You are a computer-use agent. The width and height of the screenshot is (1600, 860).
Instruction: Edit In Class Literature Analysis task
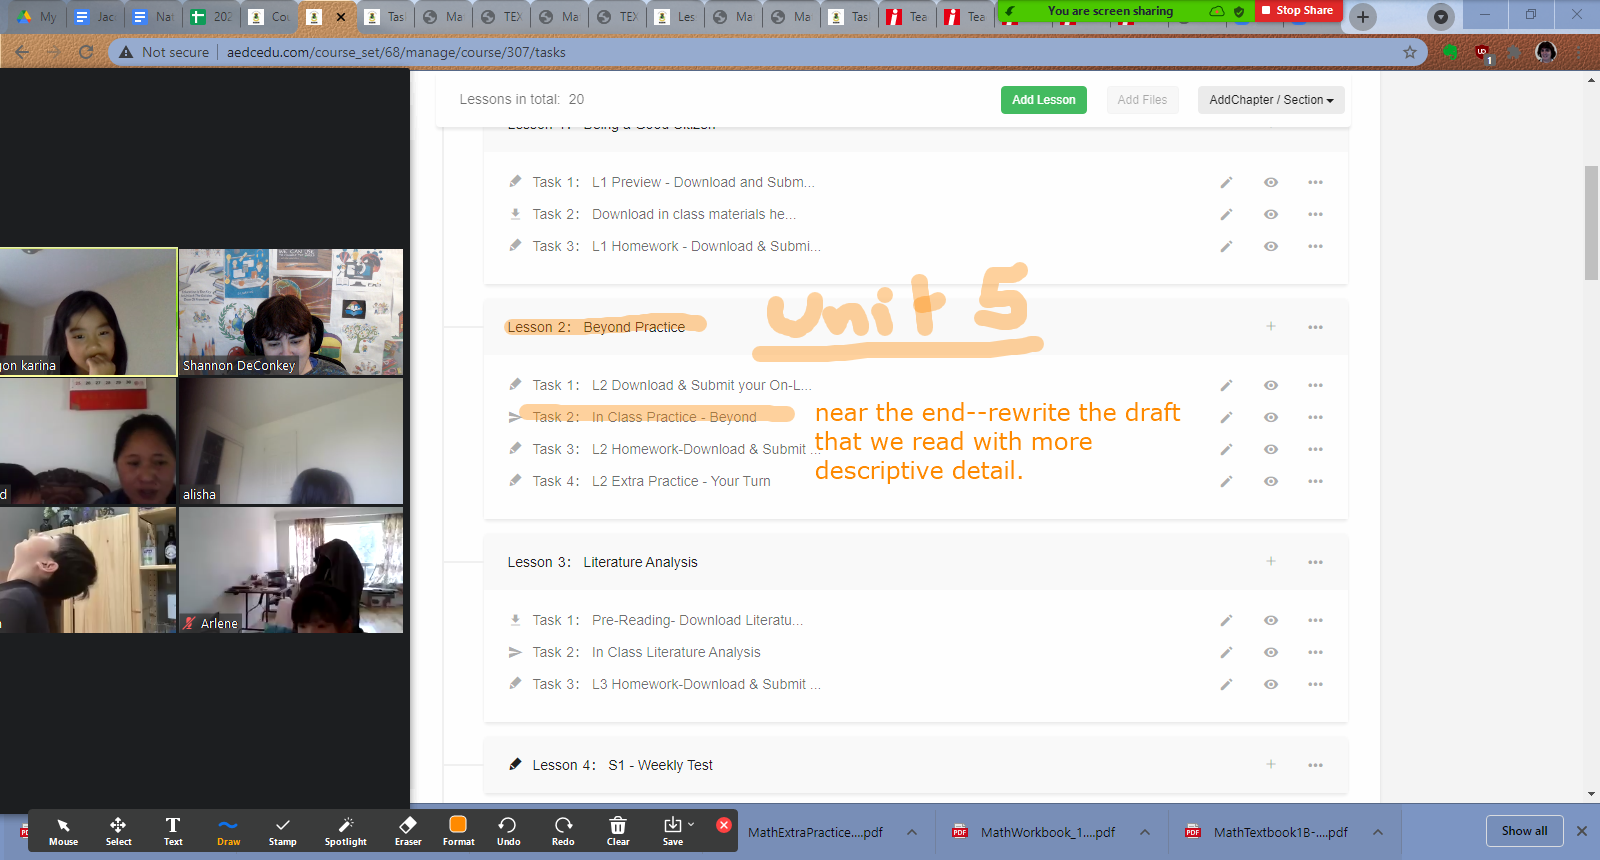1226,652
